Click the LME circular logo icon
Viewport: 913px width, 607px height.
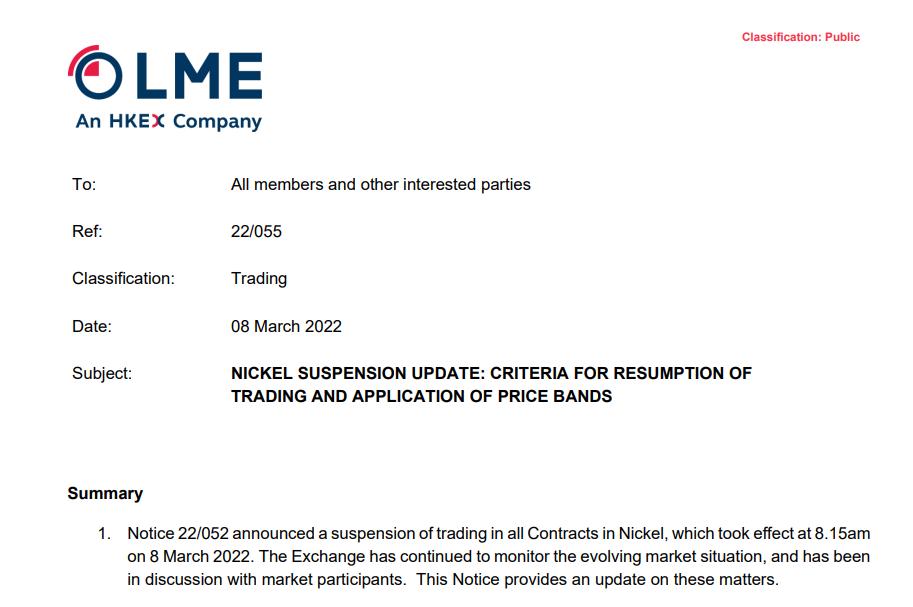click(97, 75)
